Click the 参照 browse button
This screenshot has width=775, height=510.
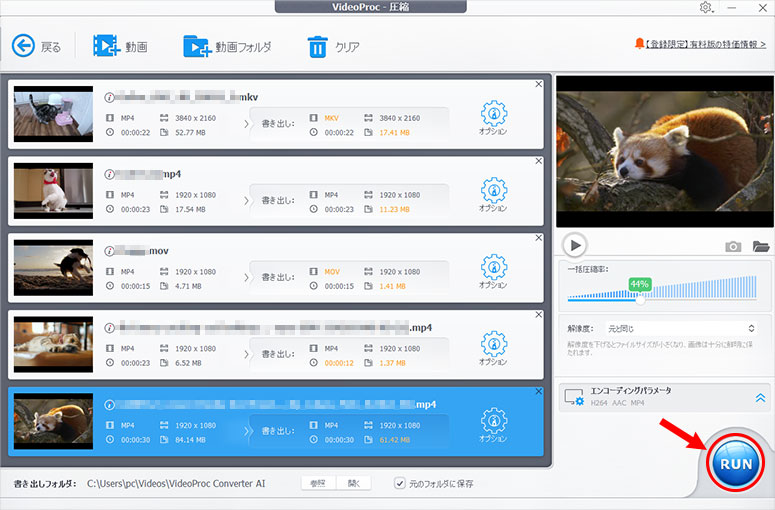click(x=318, y=483)
